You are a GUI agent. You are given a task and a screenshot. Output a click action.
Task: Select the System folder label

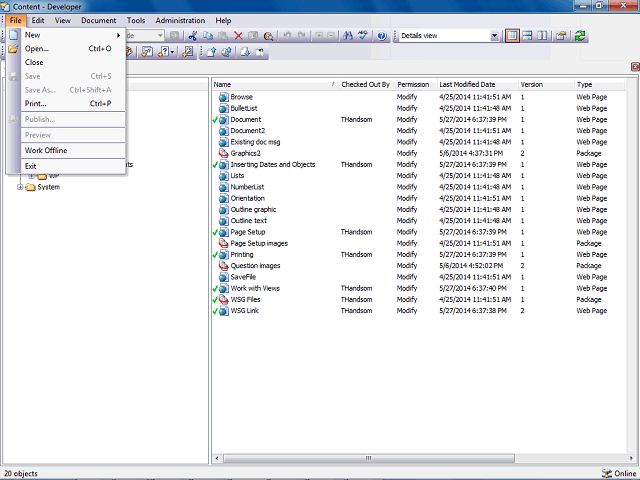click(x=49, y=187)
